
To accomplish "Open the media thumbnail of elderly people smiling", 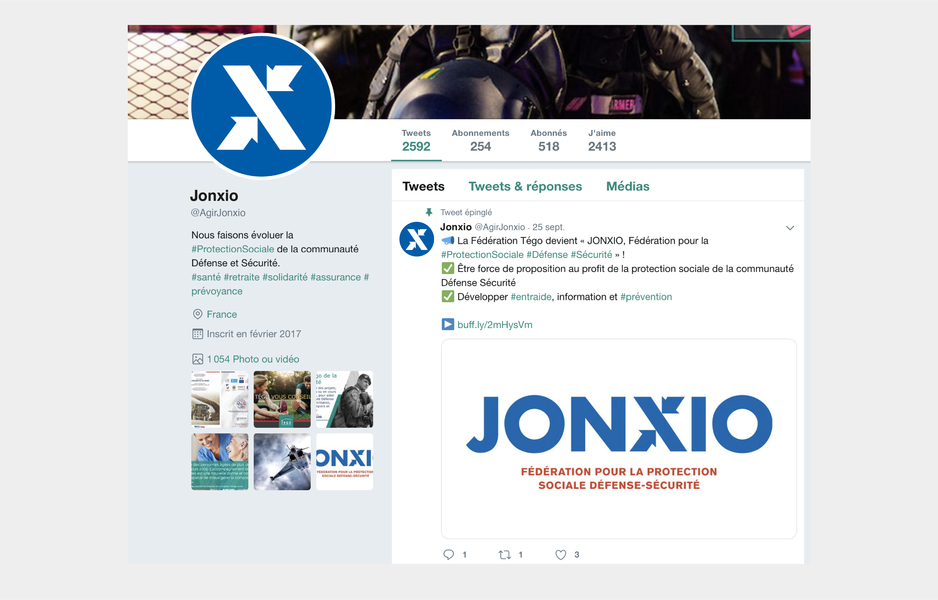I will tap(220, 462).
